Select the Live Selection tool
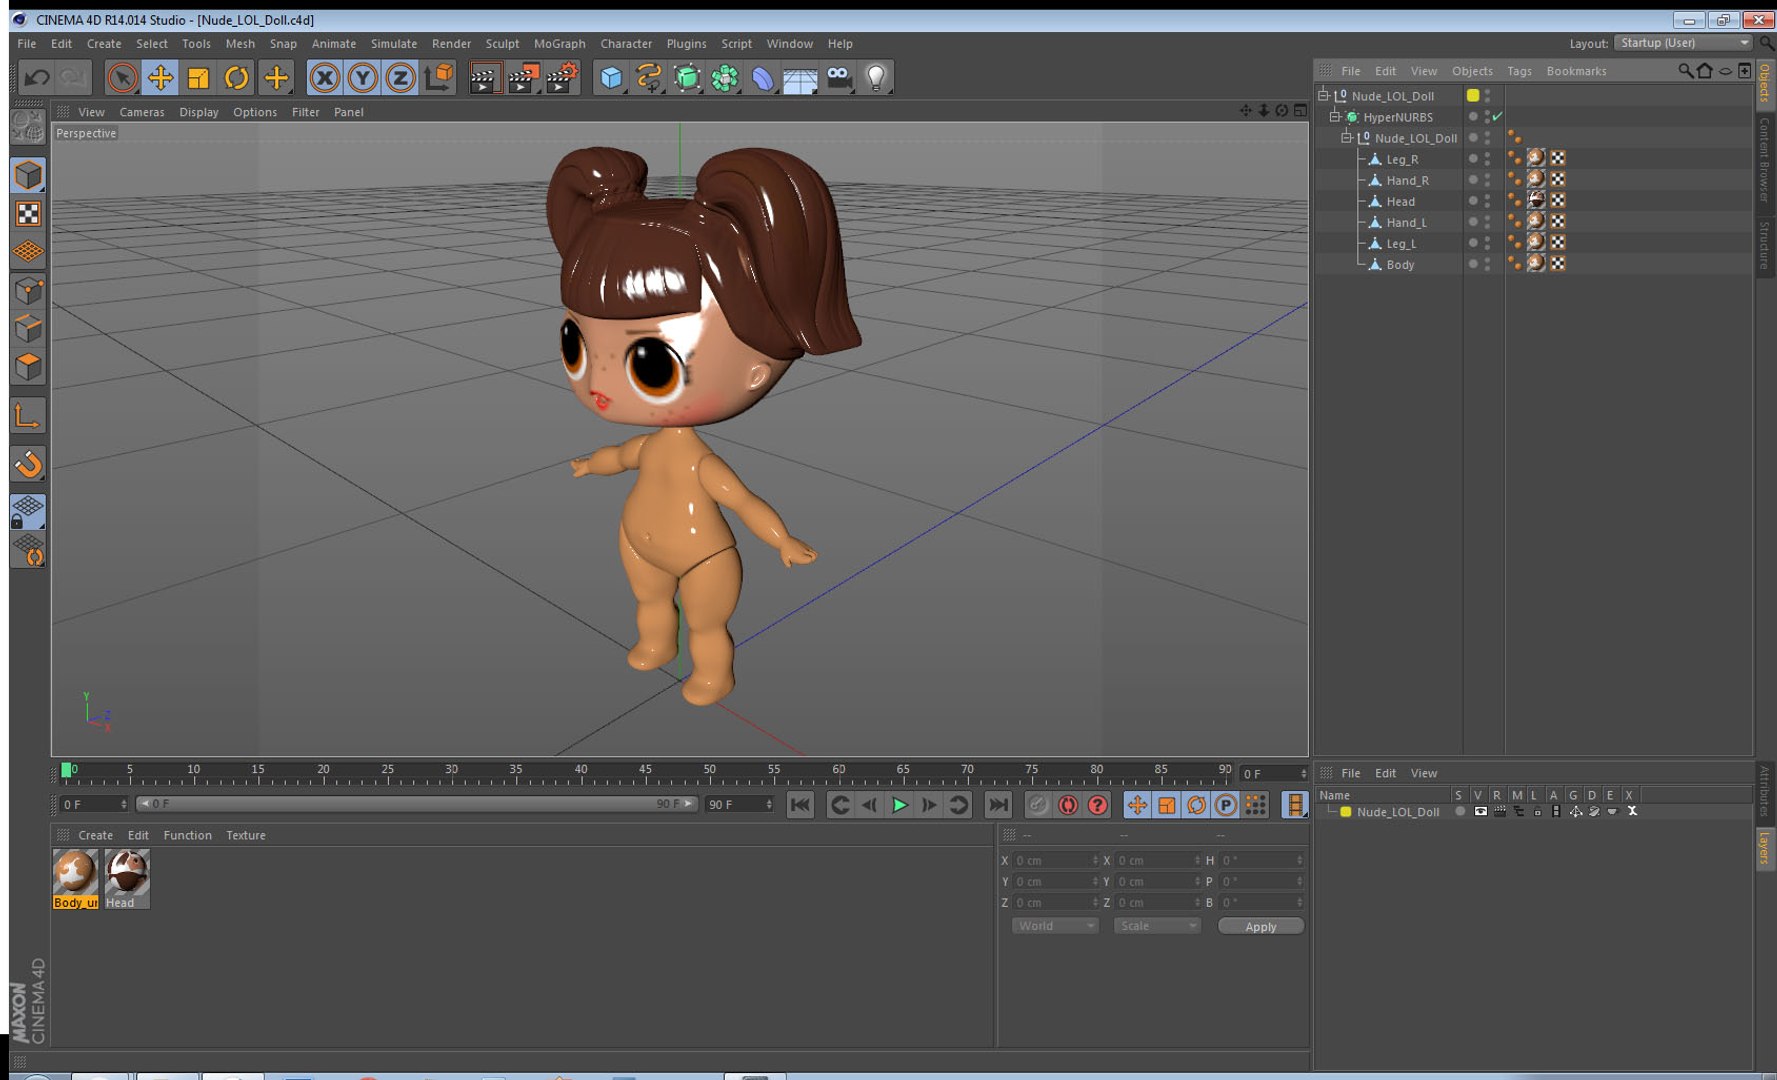1777x1080 pixels. point(122,78)
